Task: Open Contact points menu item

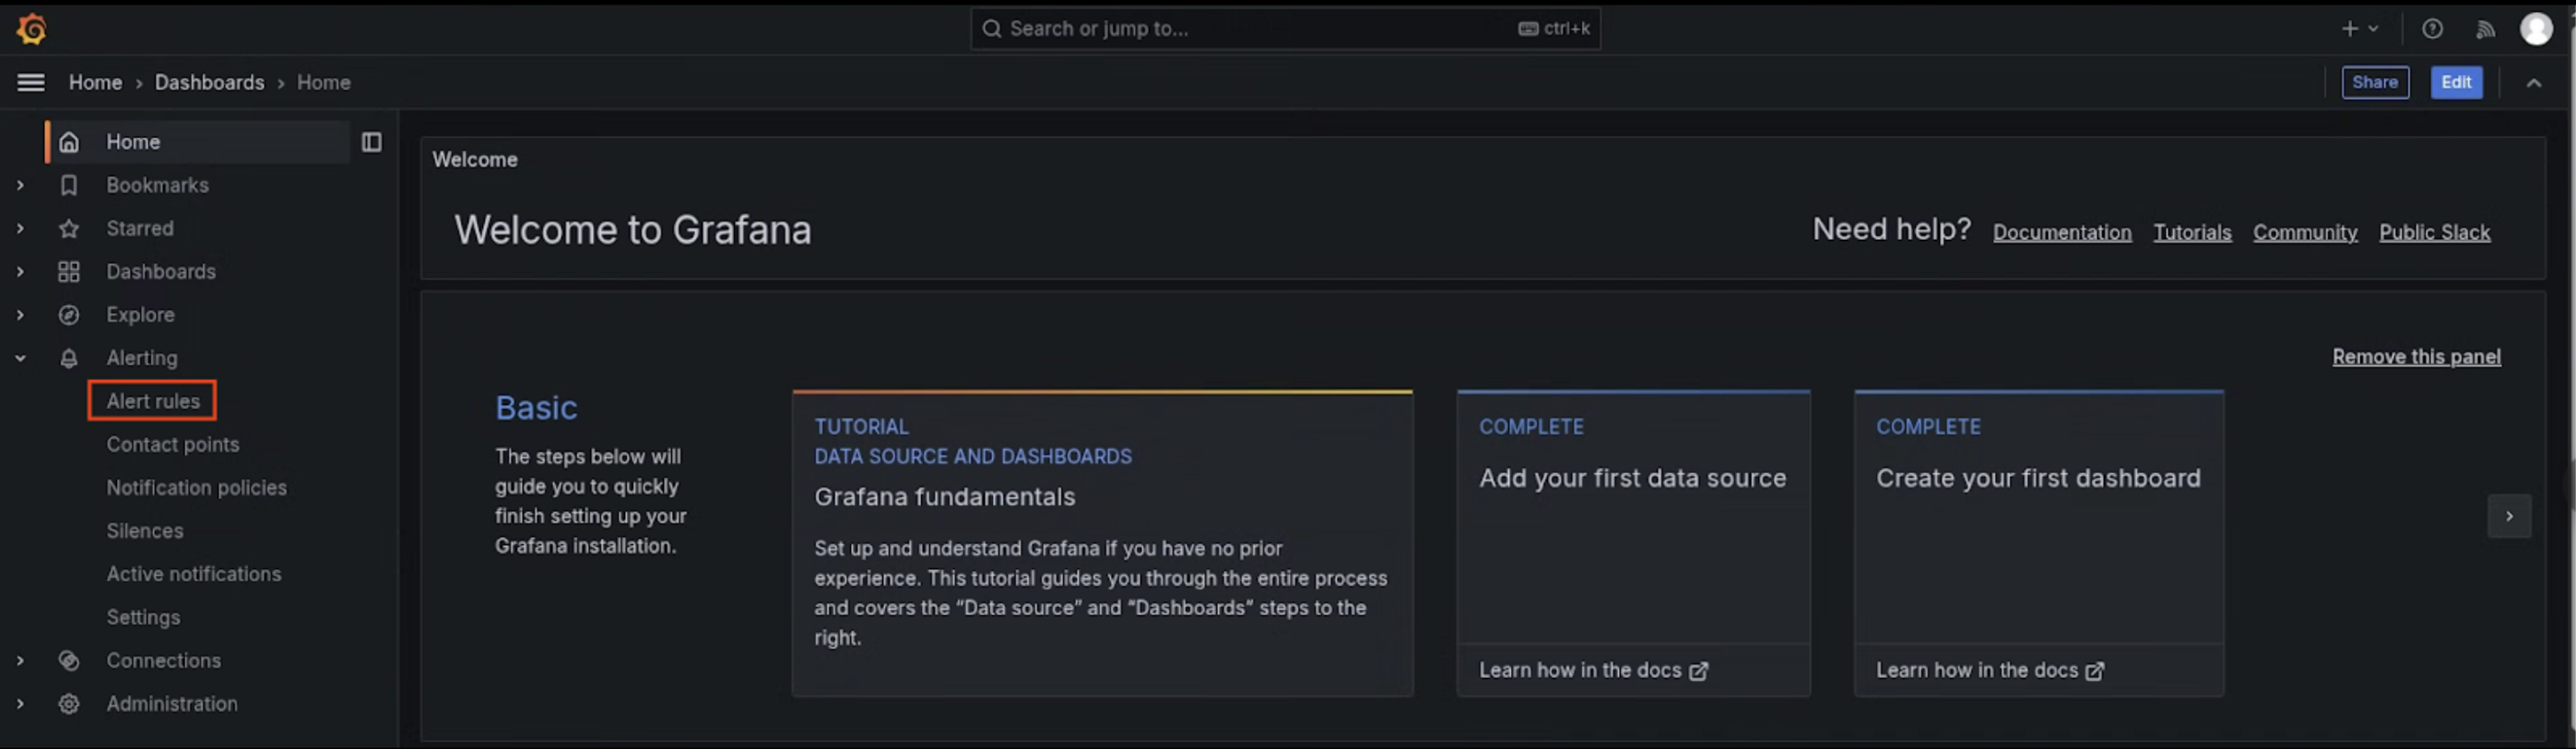Action: (x=173, y=445)
